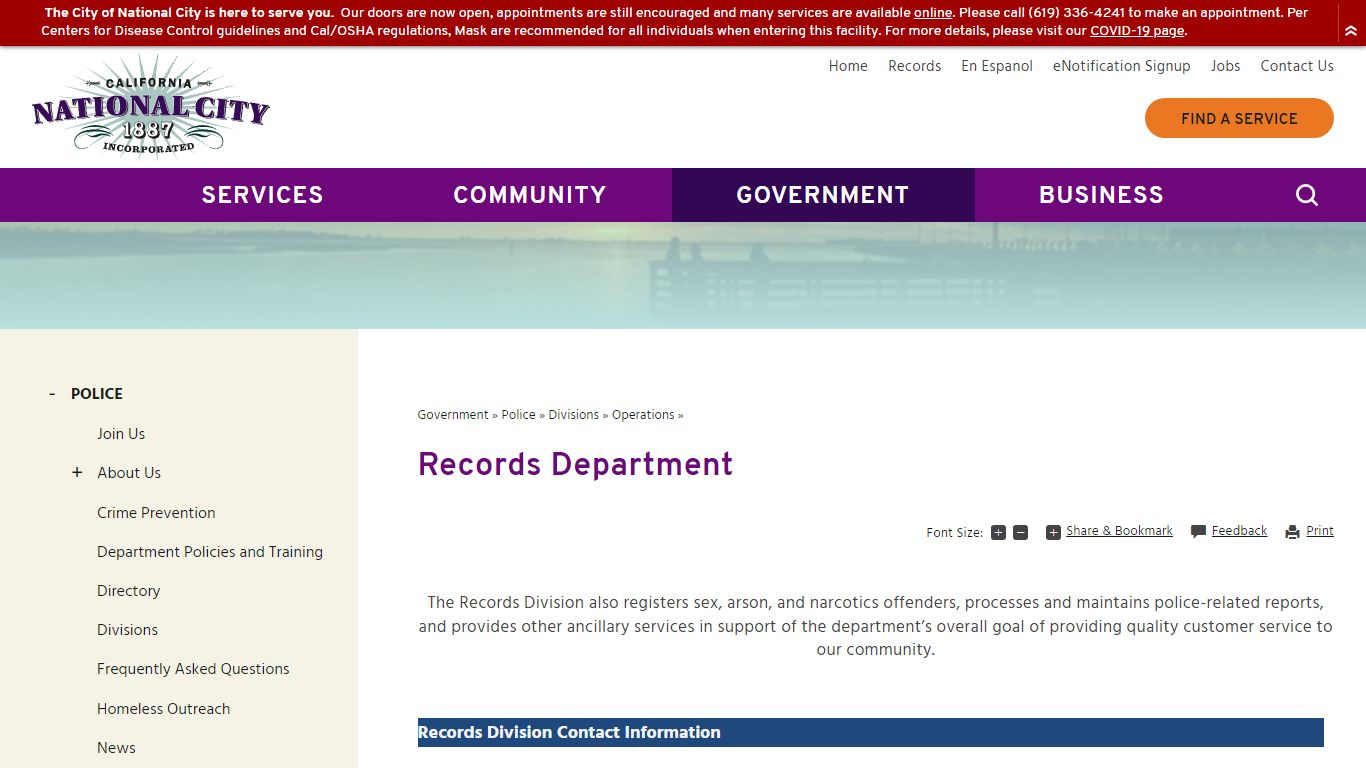Click the FIND A SERVICE button
The image size is (1366, 768).
[1239, 118]
